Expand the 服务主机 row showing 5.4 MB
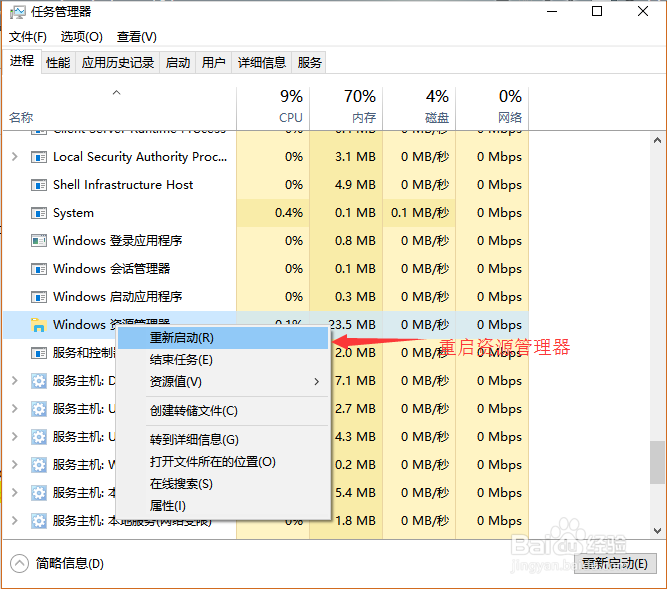667x589 pixels. [15, 492]
